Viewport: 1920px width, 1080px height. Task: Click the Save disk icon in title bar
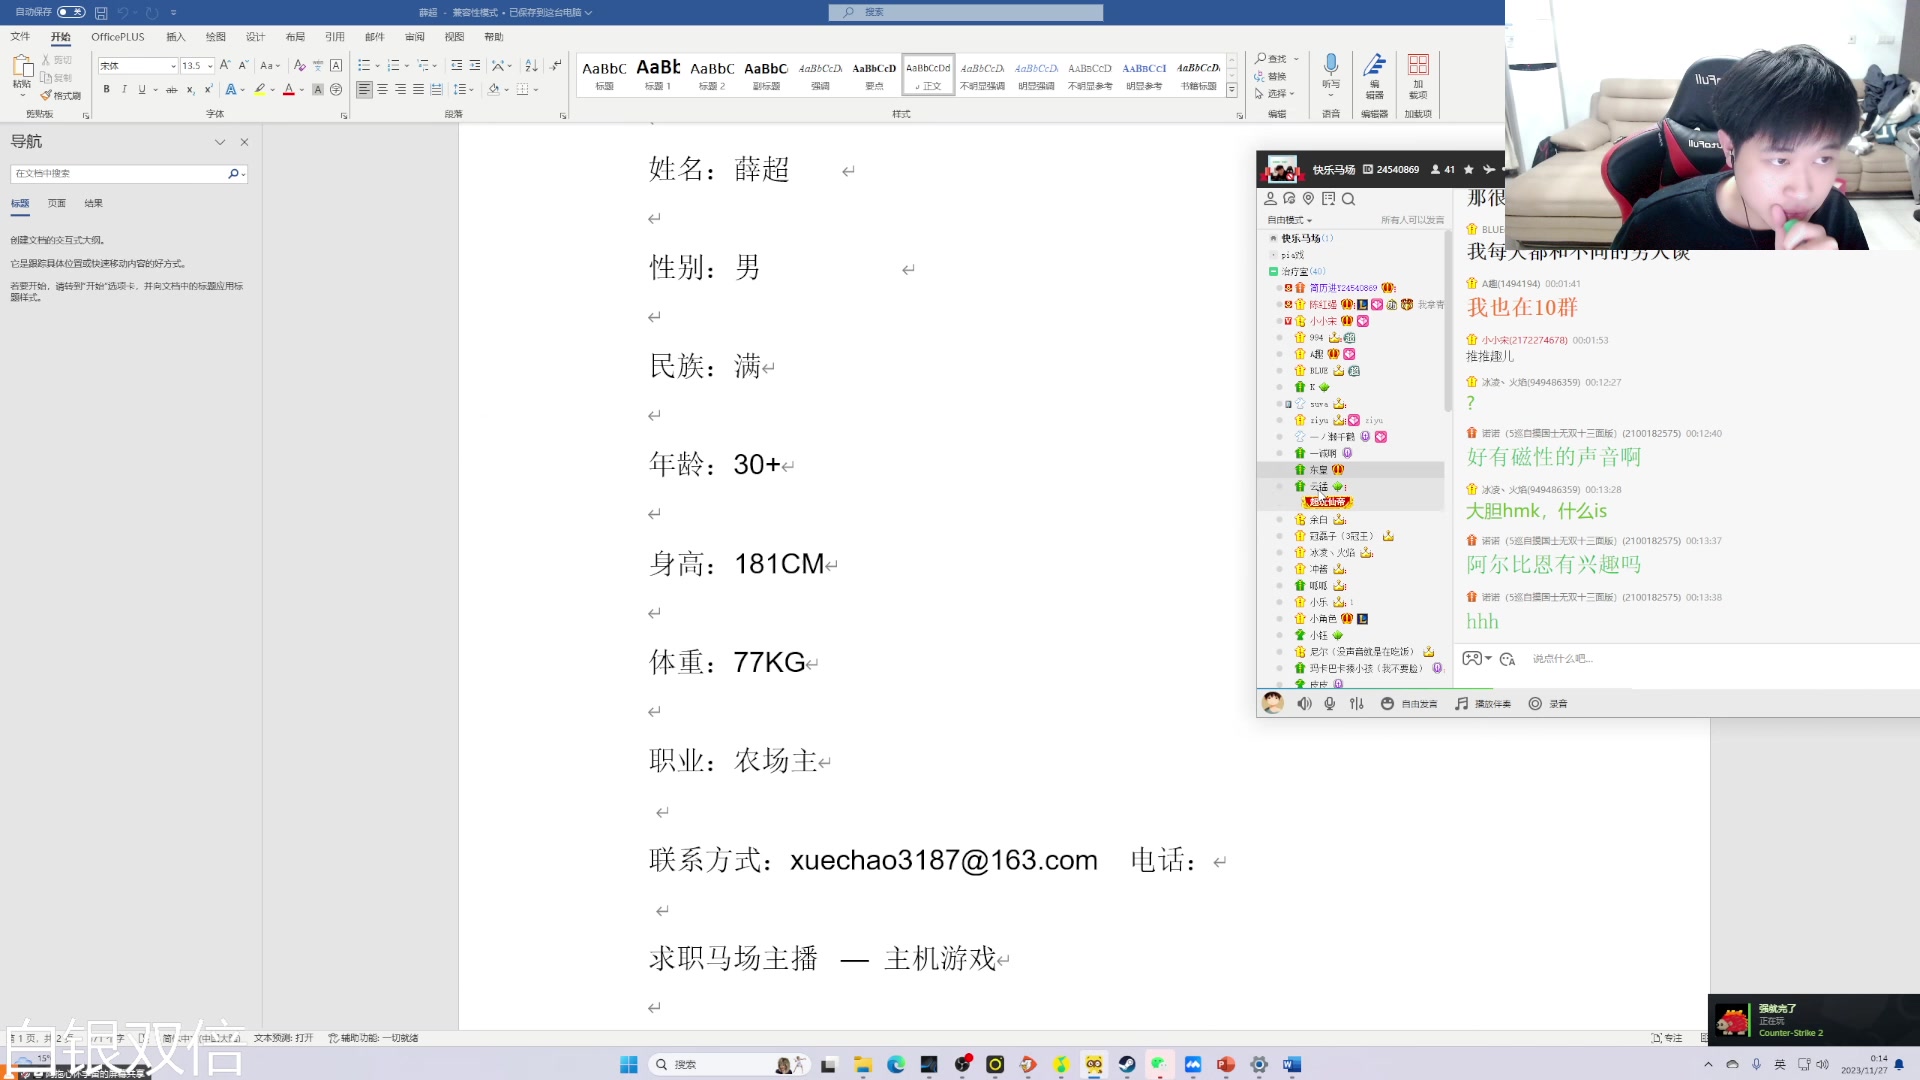[x=101, y=12]
